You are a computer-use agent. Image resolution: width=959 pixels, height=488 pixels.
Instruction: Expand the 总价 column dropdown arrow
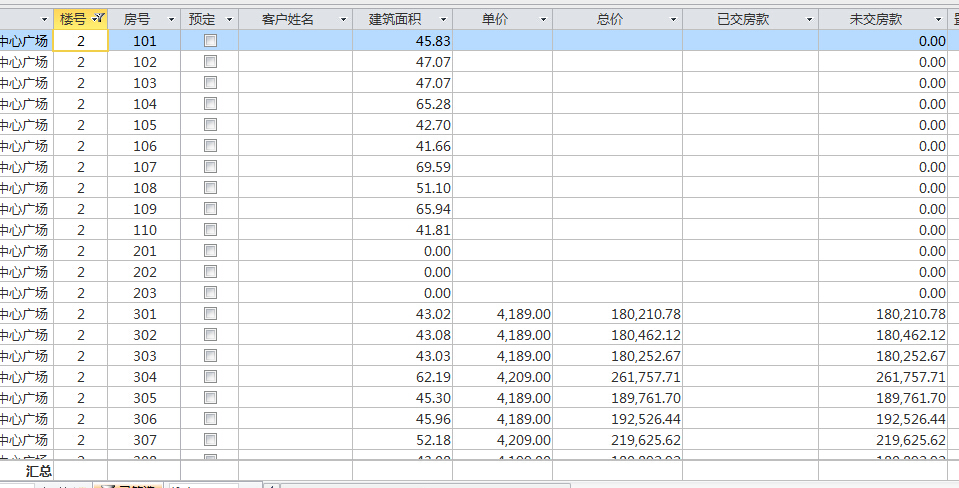pyautogui.click(x=673, y=20)
